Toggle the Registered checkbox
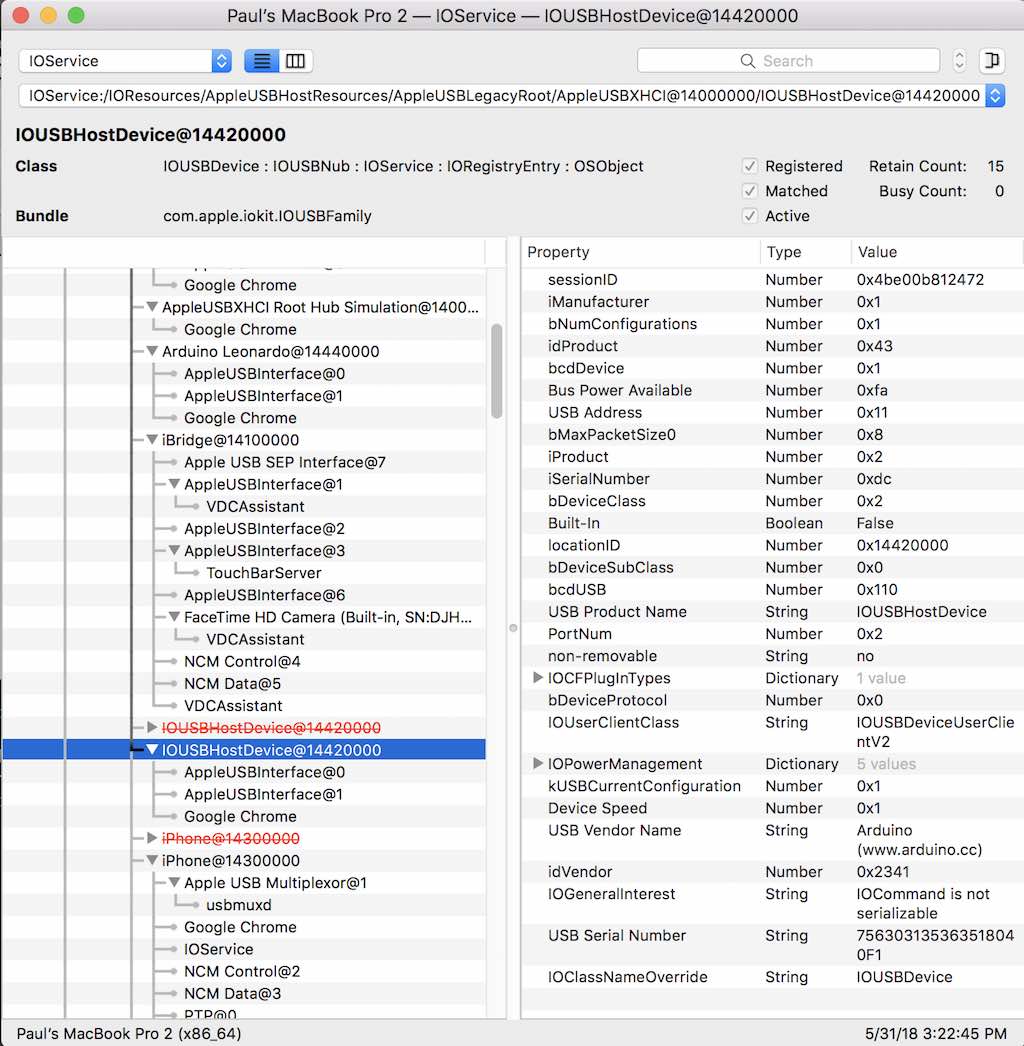1024x1046 pixels. coord(750,166)
